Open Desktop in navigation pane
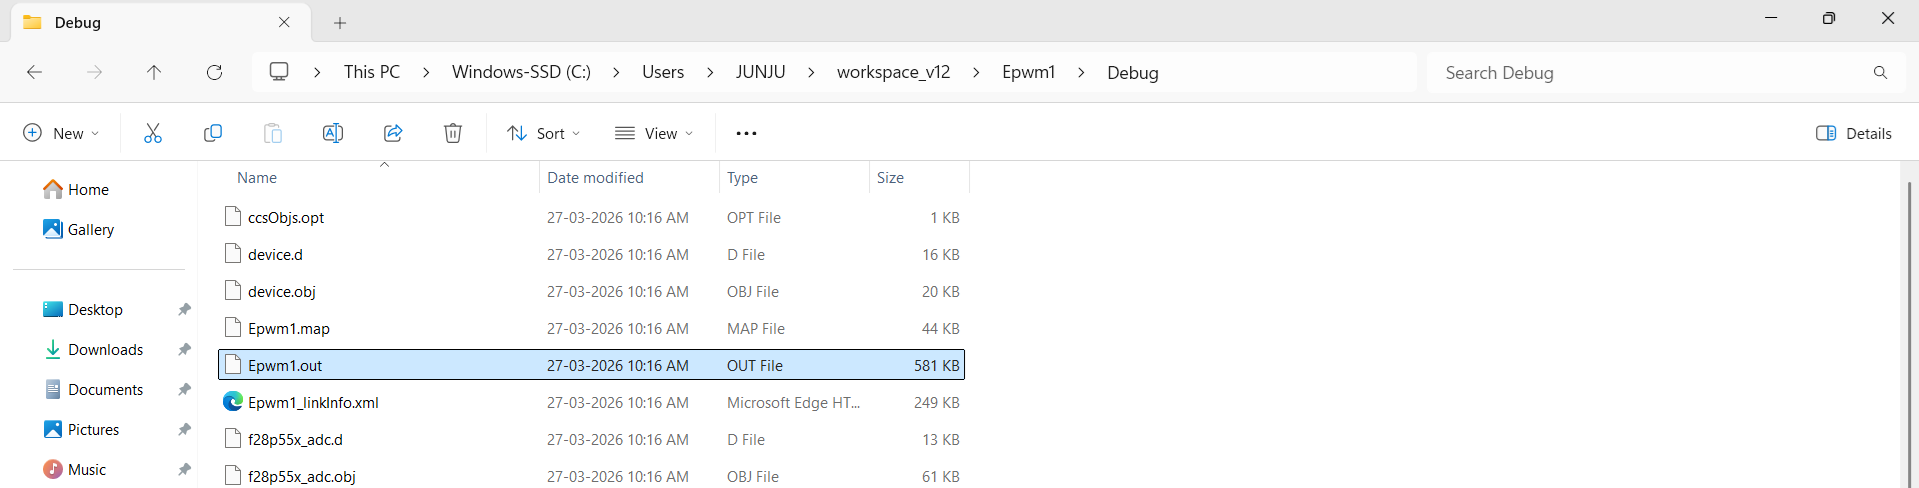The height and width of the screenshot is (488, 1919). (x=83, y=310)
